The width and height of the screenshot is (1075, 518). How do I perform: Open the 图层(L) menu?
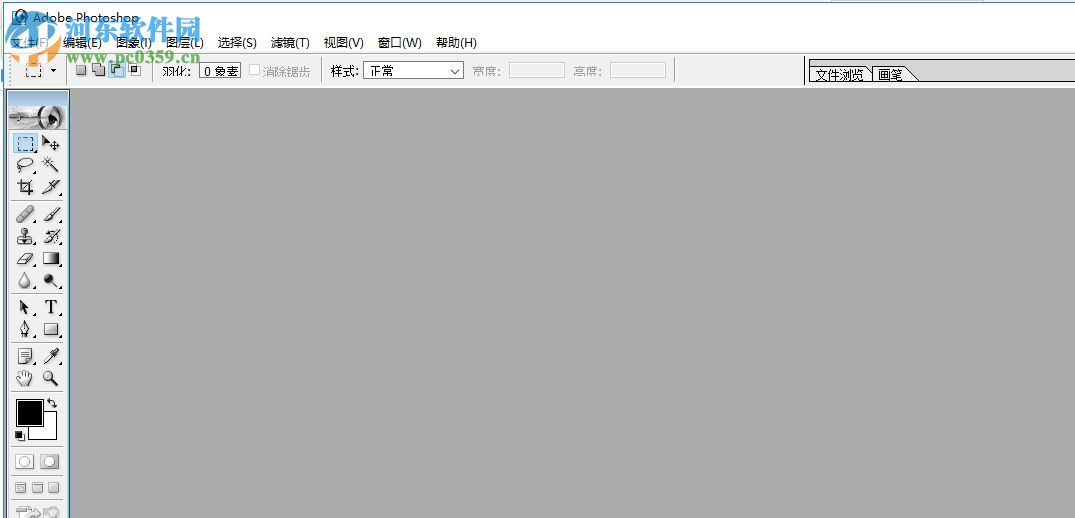185,42
